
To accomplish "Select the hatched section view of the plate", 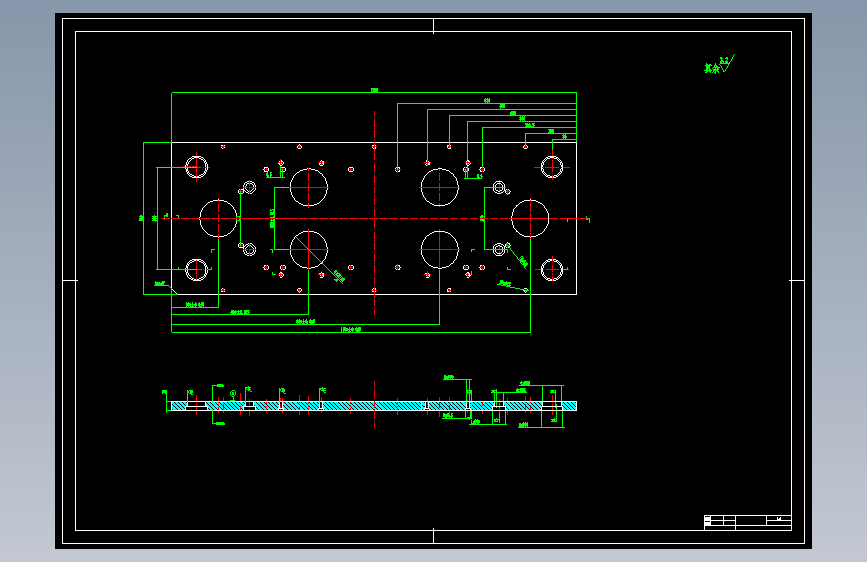I will click(x=374, y=406).
